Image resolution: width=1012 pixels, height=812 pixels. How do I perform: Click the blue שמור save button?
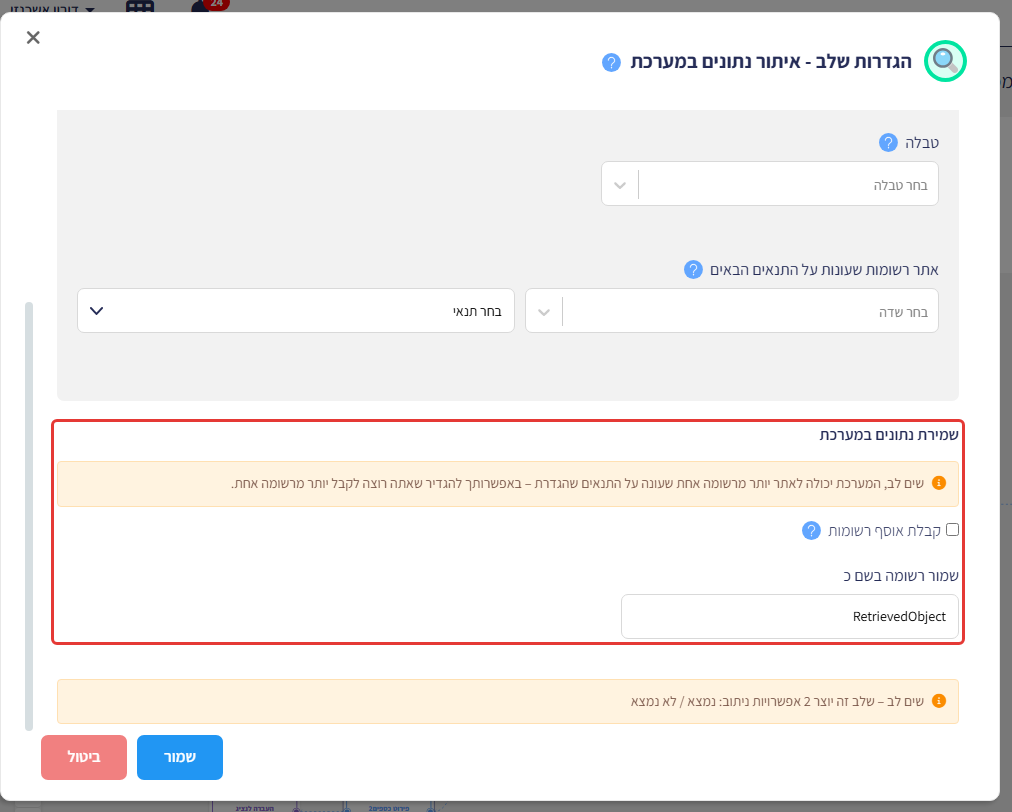(180, 757)
